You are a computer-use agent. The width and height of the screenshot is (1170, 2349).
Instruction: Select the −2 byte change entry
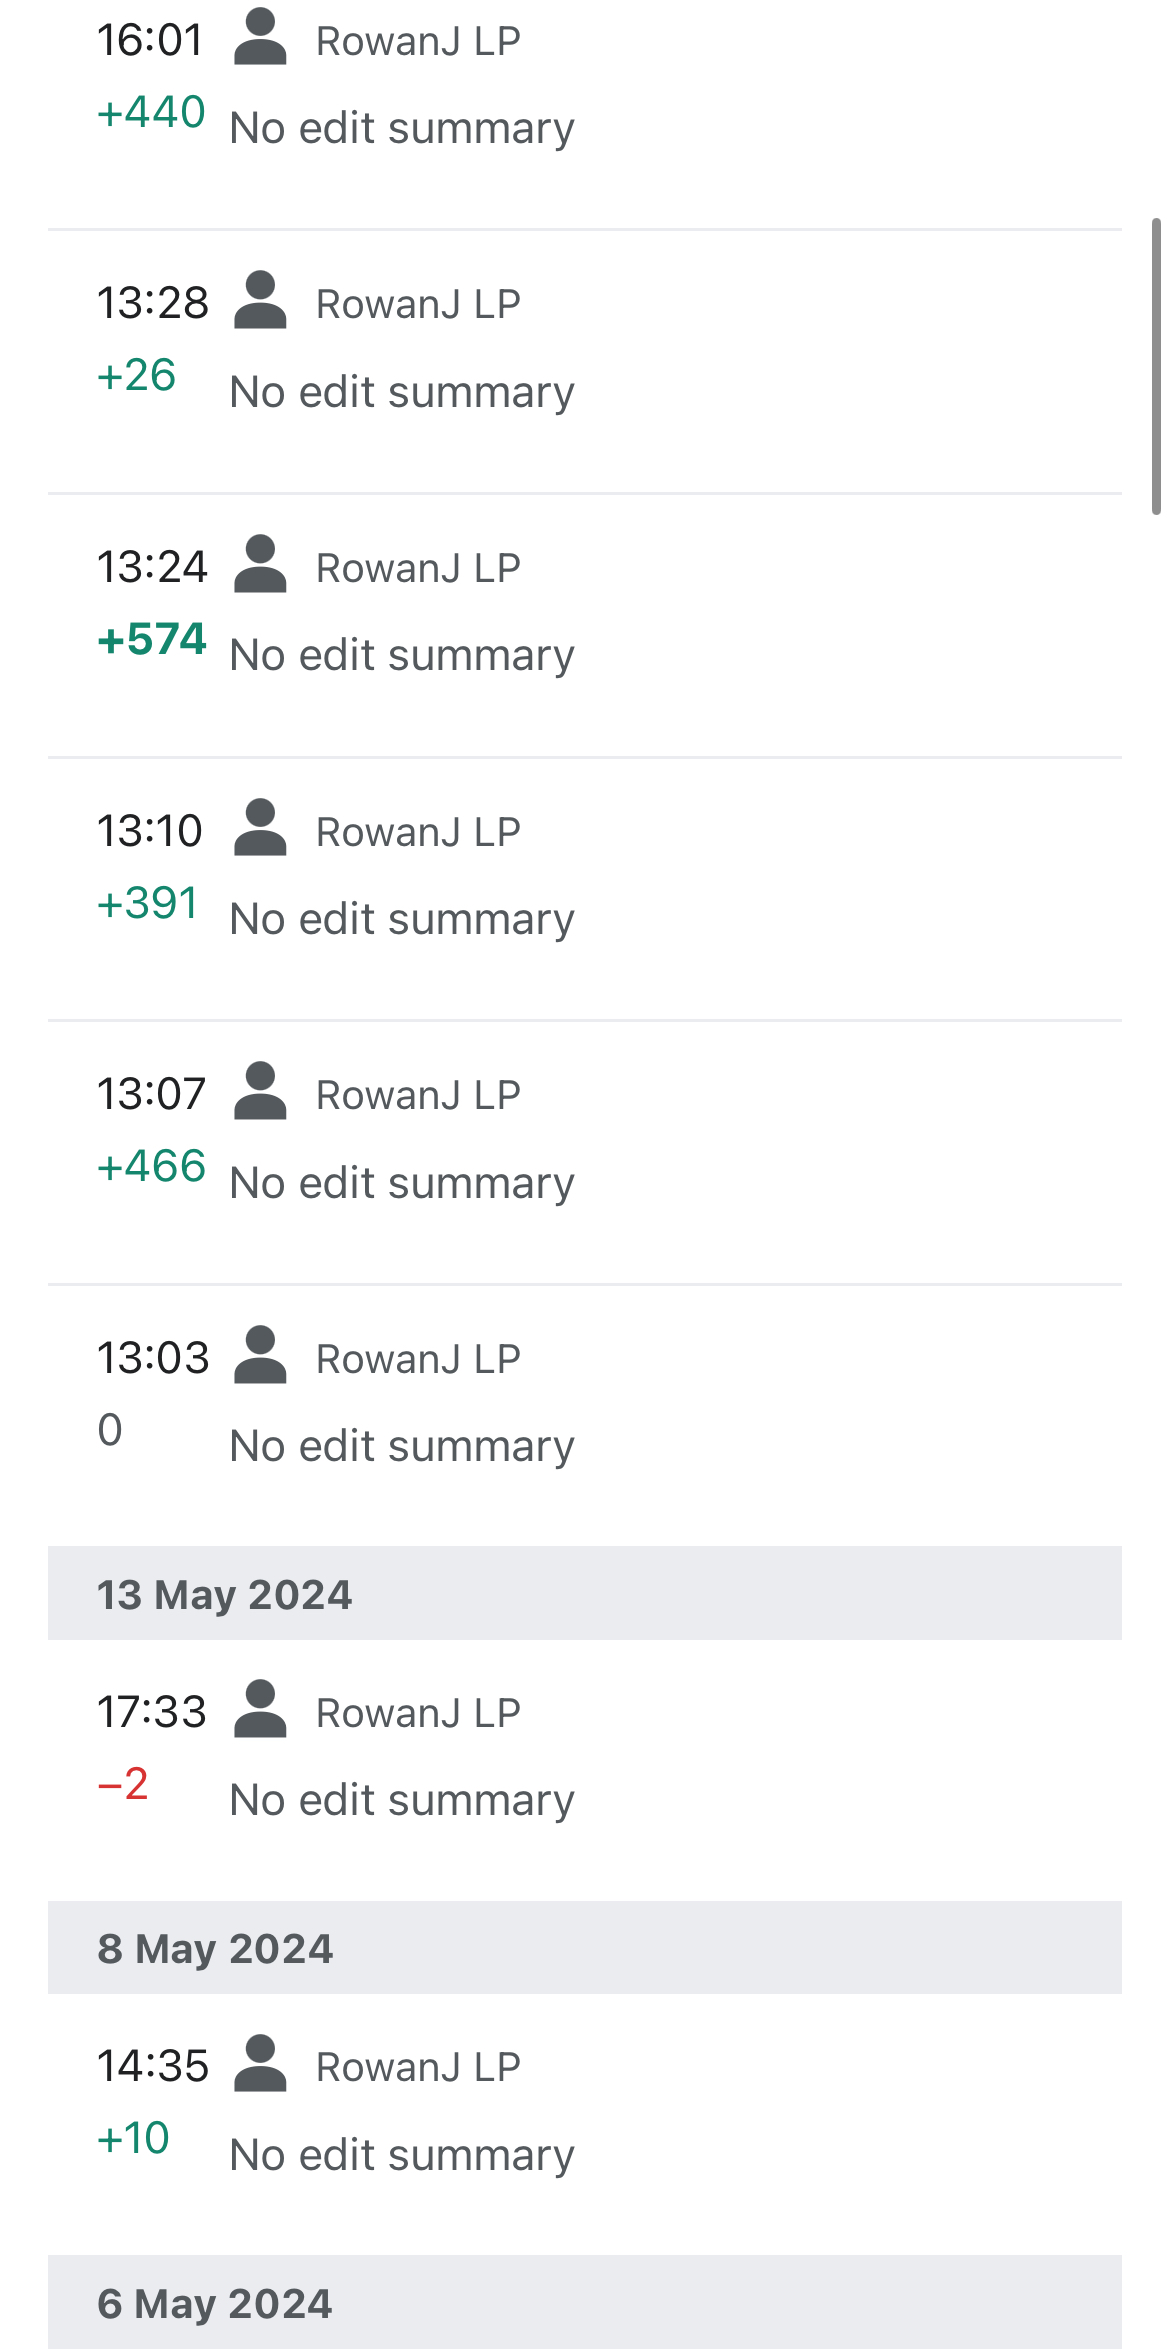[123, 1784]
